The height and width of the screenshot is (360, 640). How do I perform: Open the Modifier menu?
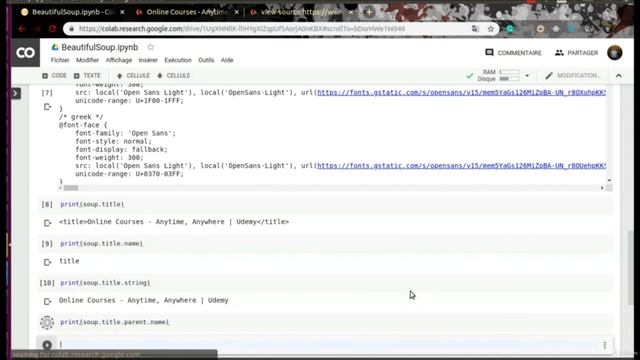tap(87, 60)
